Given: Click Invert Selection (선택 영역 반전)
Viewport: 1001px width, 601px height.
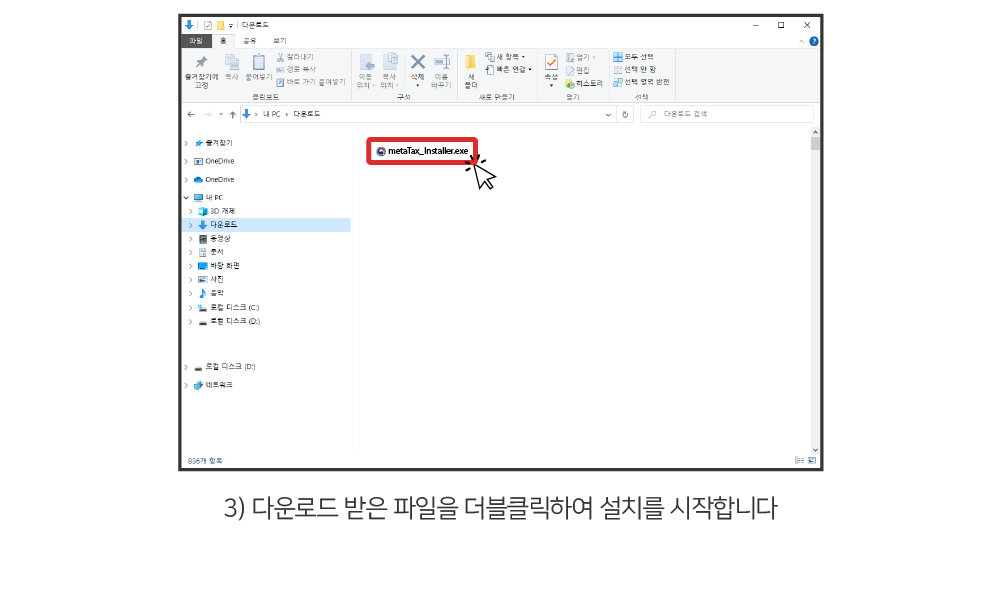Looking at the screenshot, I should click(641, 82).
